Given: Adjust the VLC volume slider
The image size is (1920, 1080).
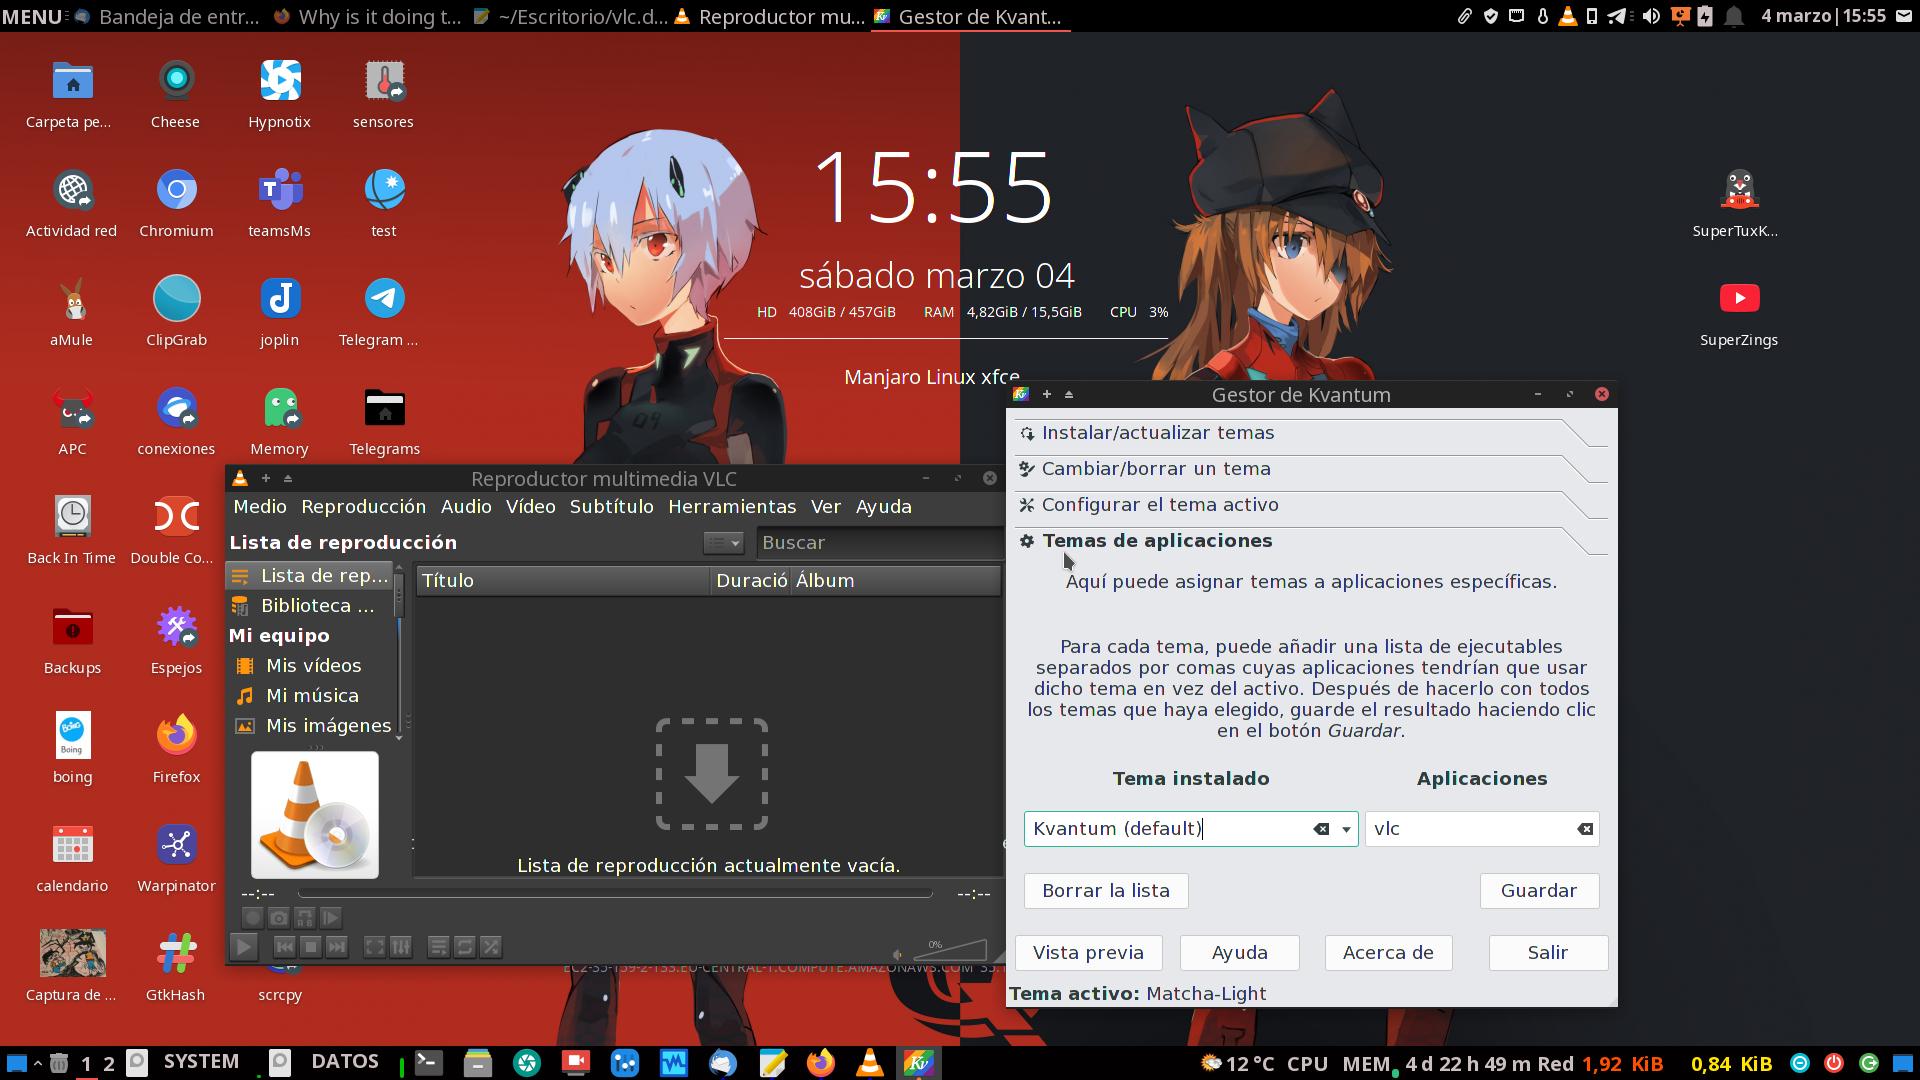Looking at the screenshot, I should tap(949, 949).
